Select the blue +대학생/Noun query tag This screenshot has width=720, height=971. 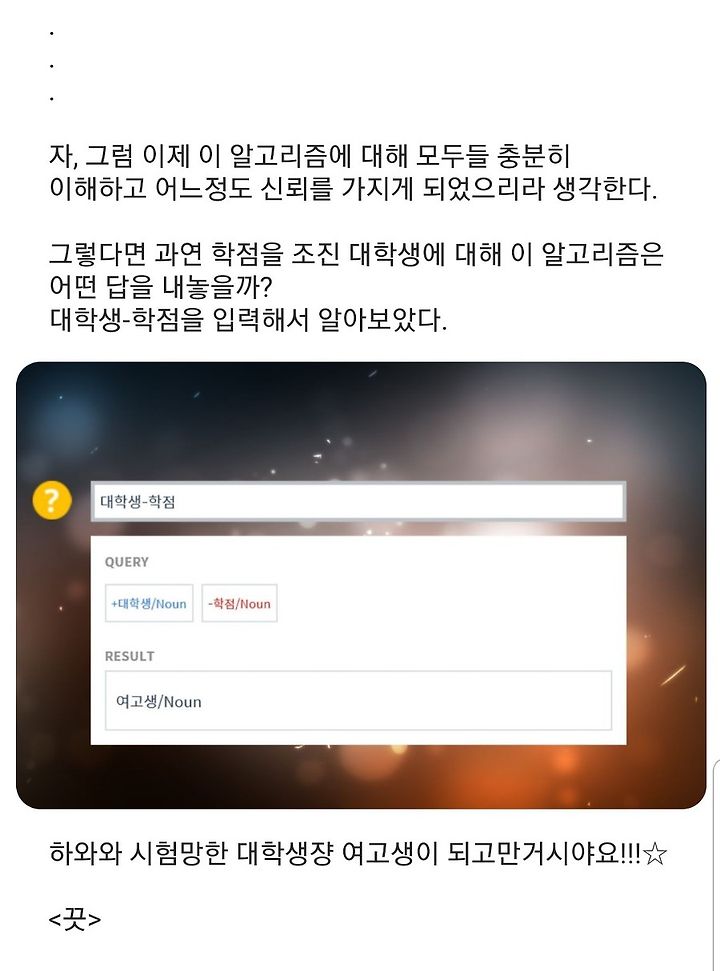point(149,603)
